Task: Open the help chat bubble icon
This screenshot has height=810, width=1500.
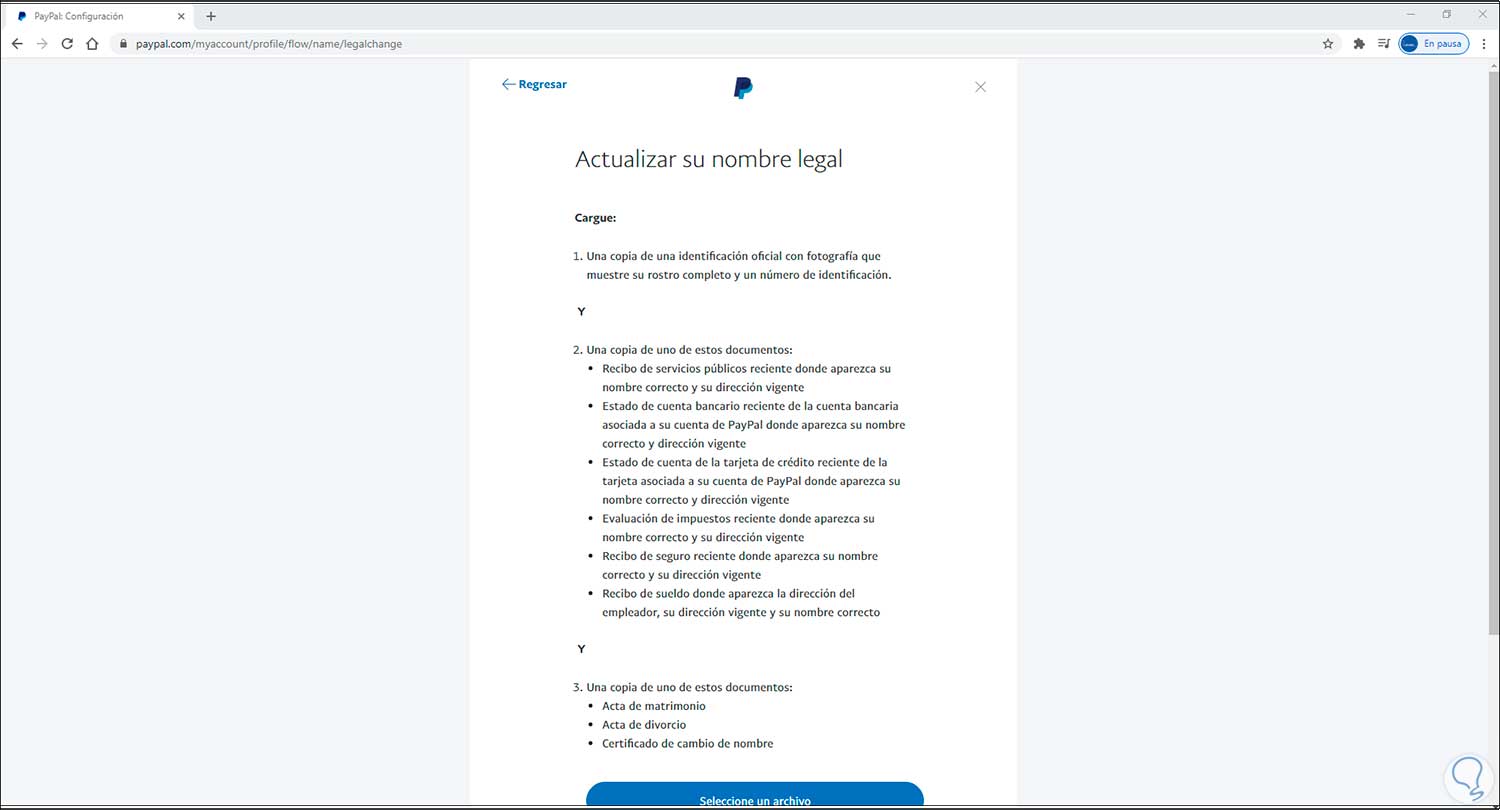Action: point(1466,776)
